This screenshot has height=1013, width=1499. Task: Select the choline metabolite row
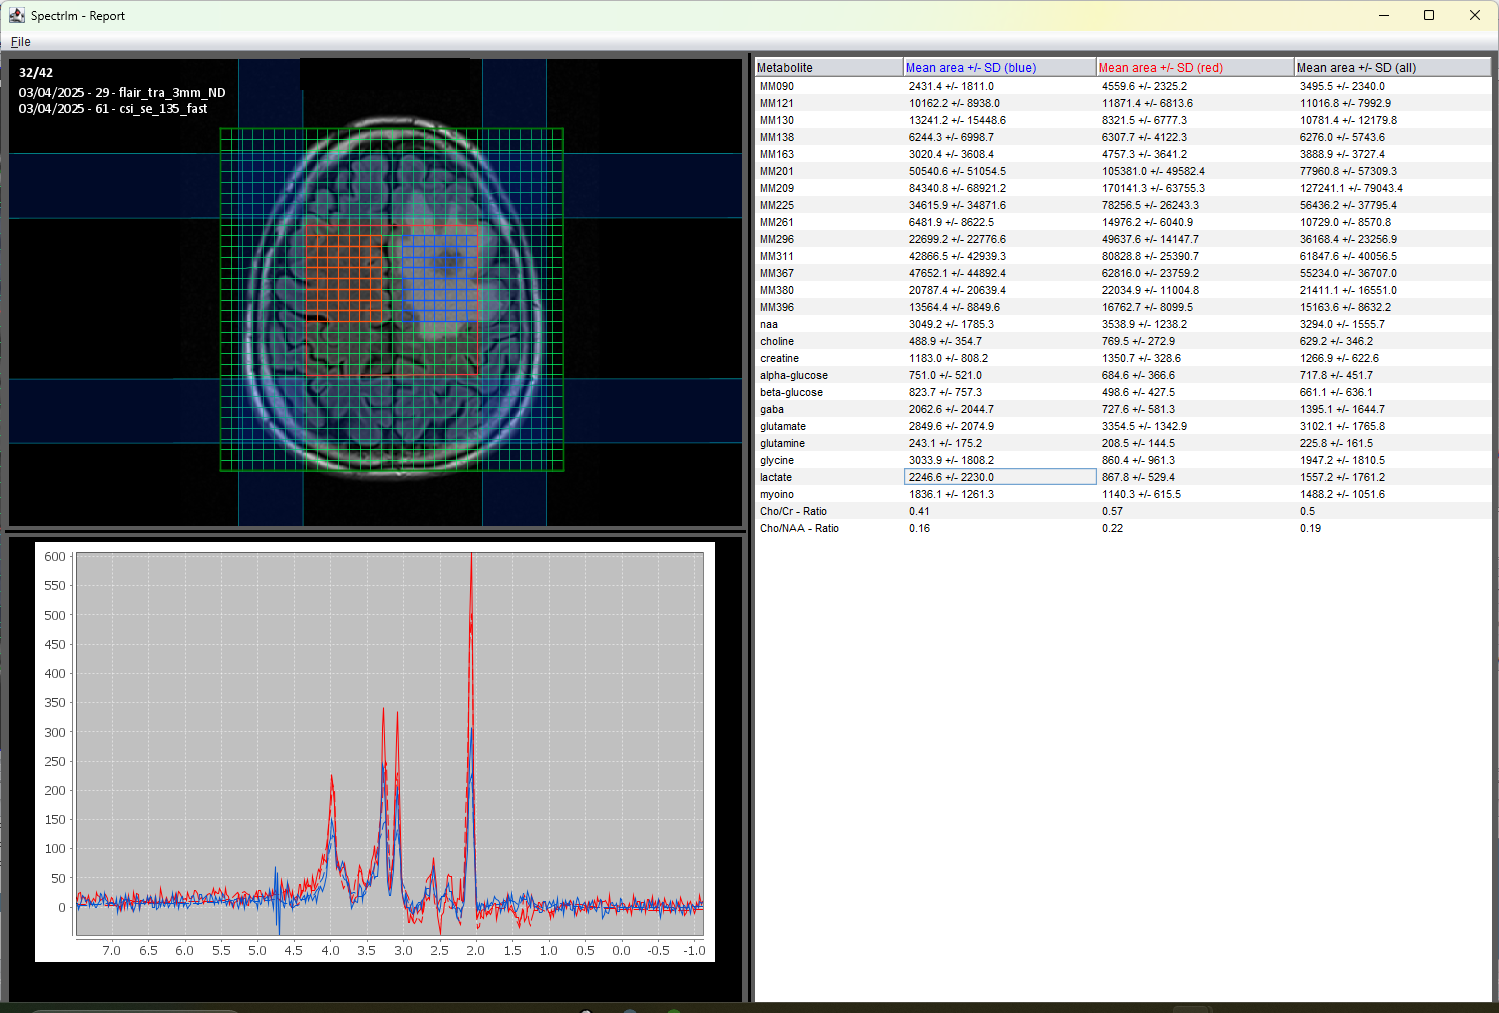(1123, 341)
